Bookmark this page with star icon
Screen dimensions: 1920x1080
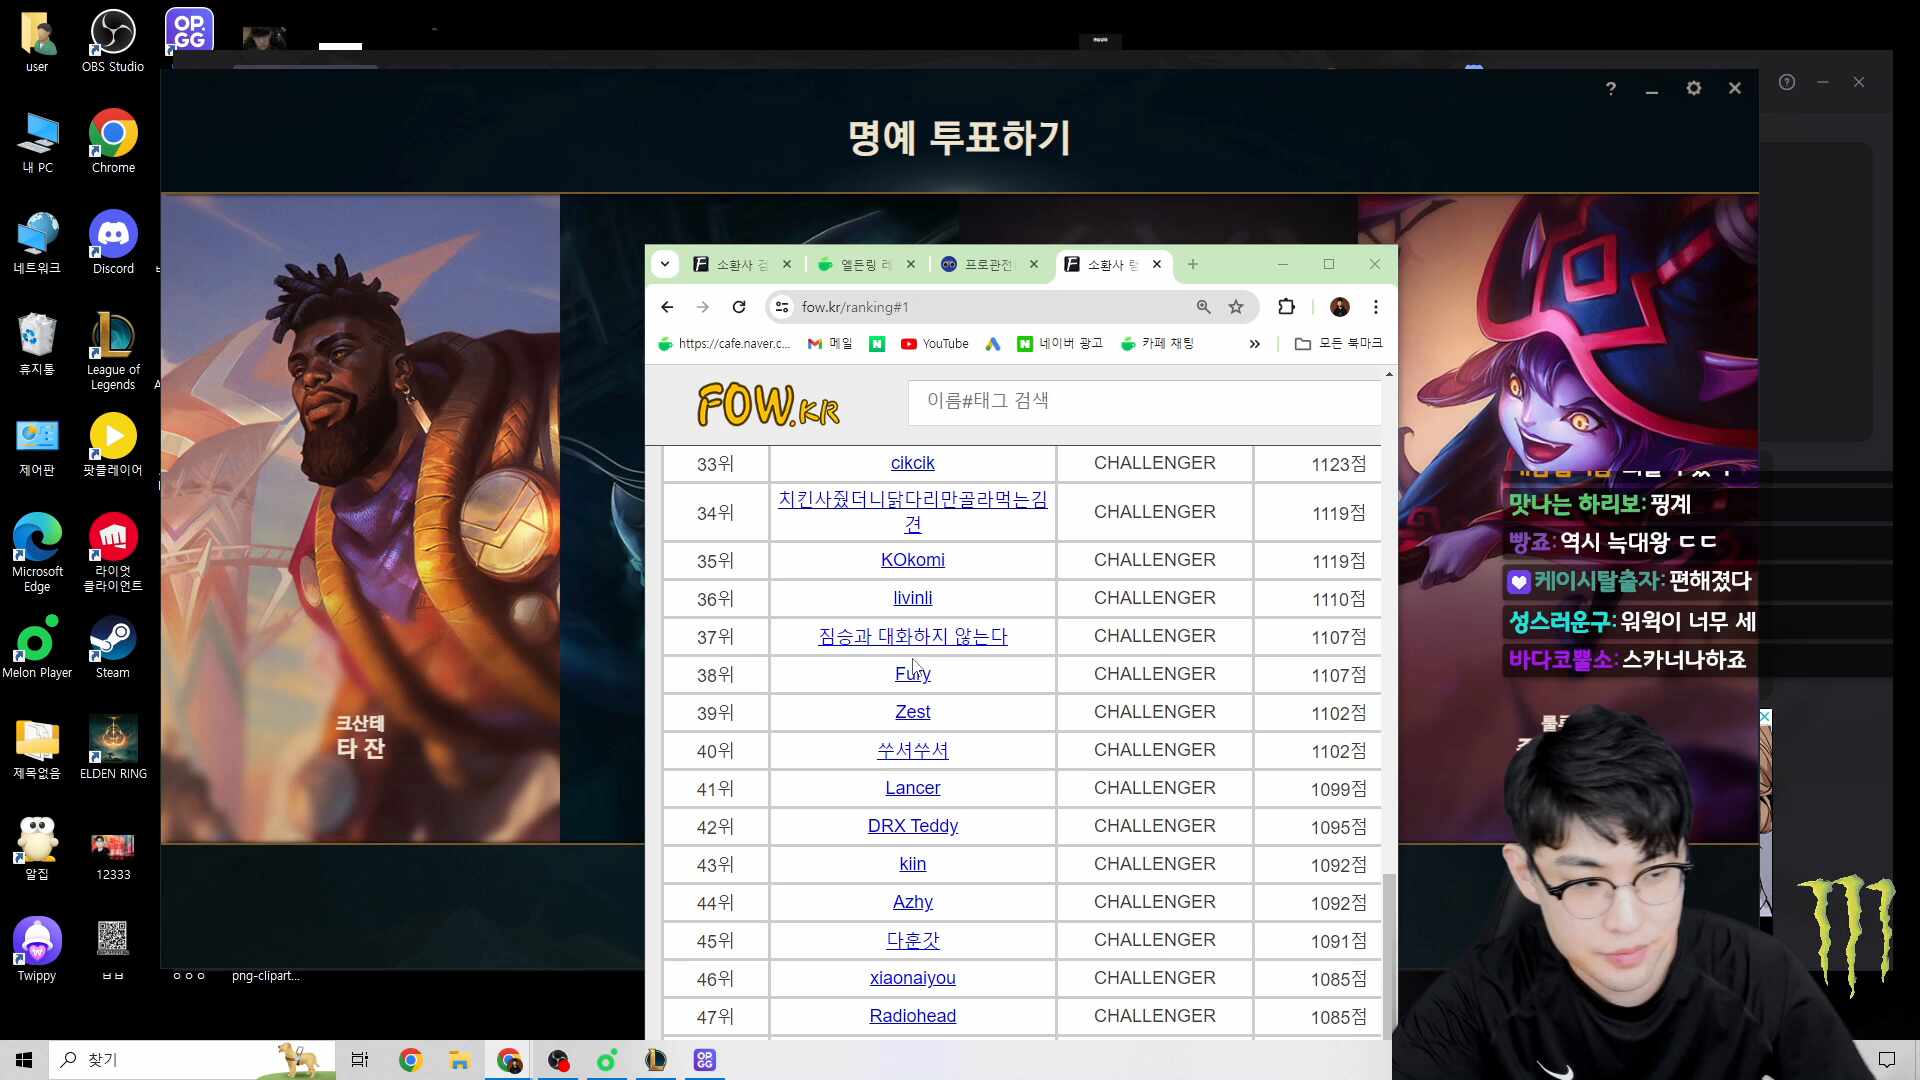click(x=1236, y=307)
